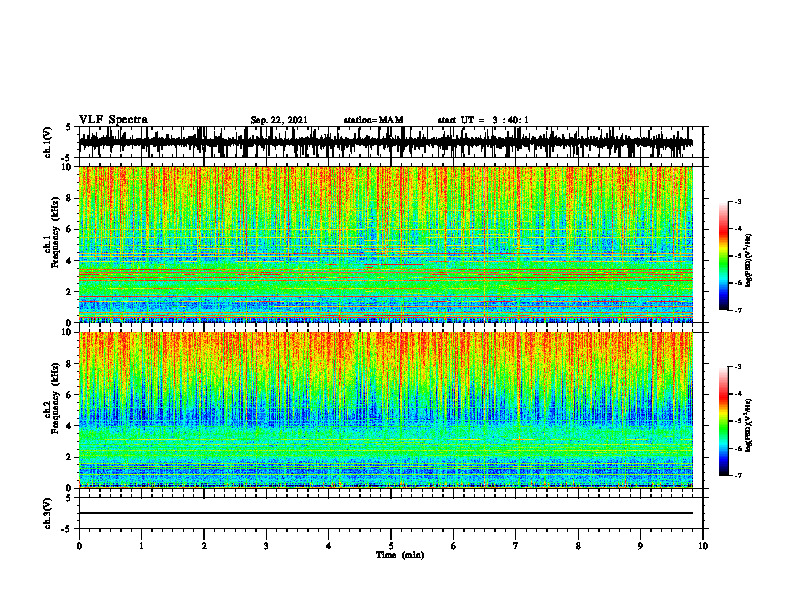Click the "-7" label on ch.2 color bar
Viewport: 792px width, 612px height.
pyautogui.click(x=737, y=475)
